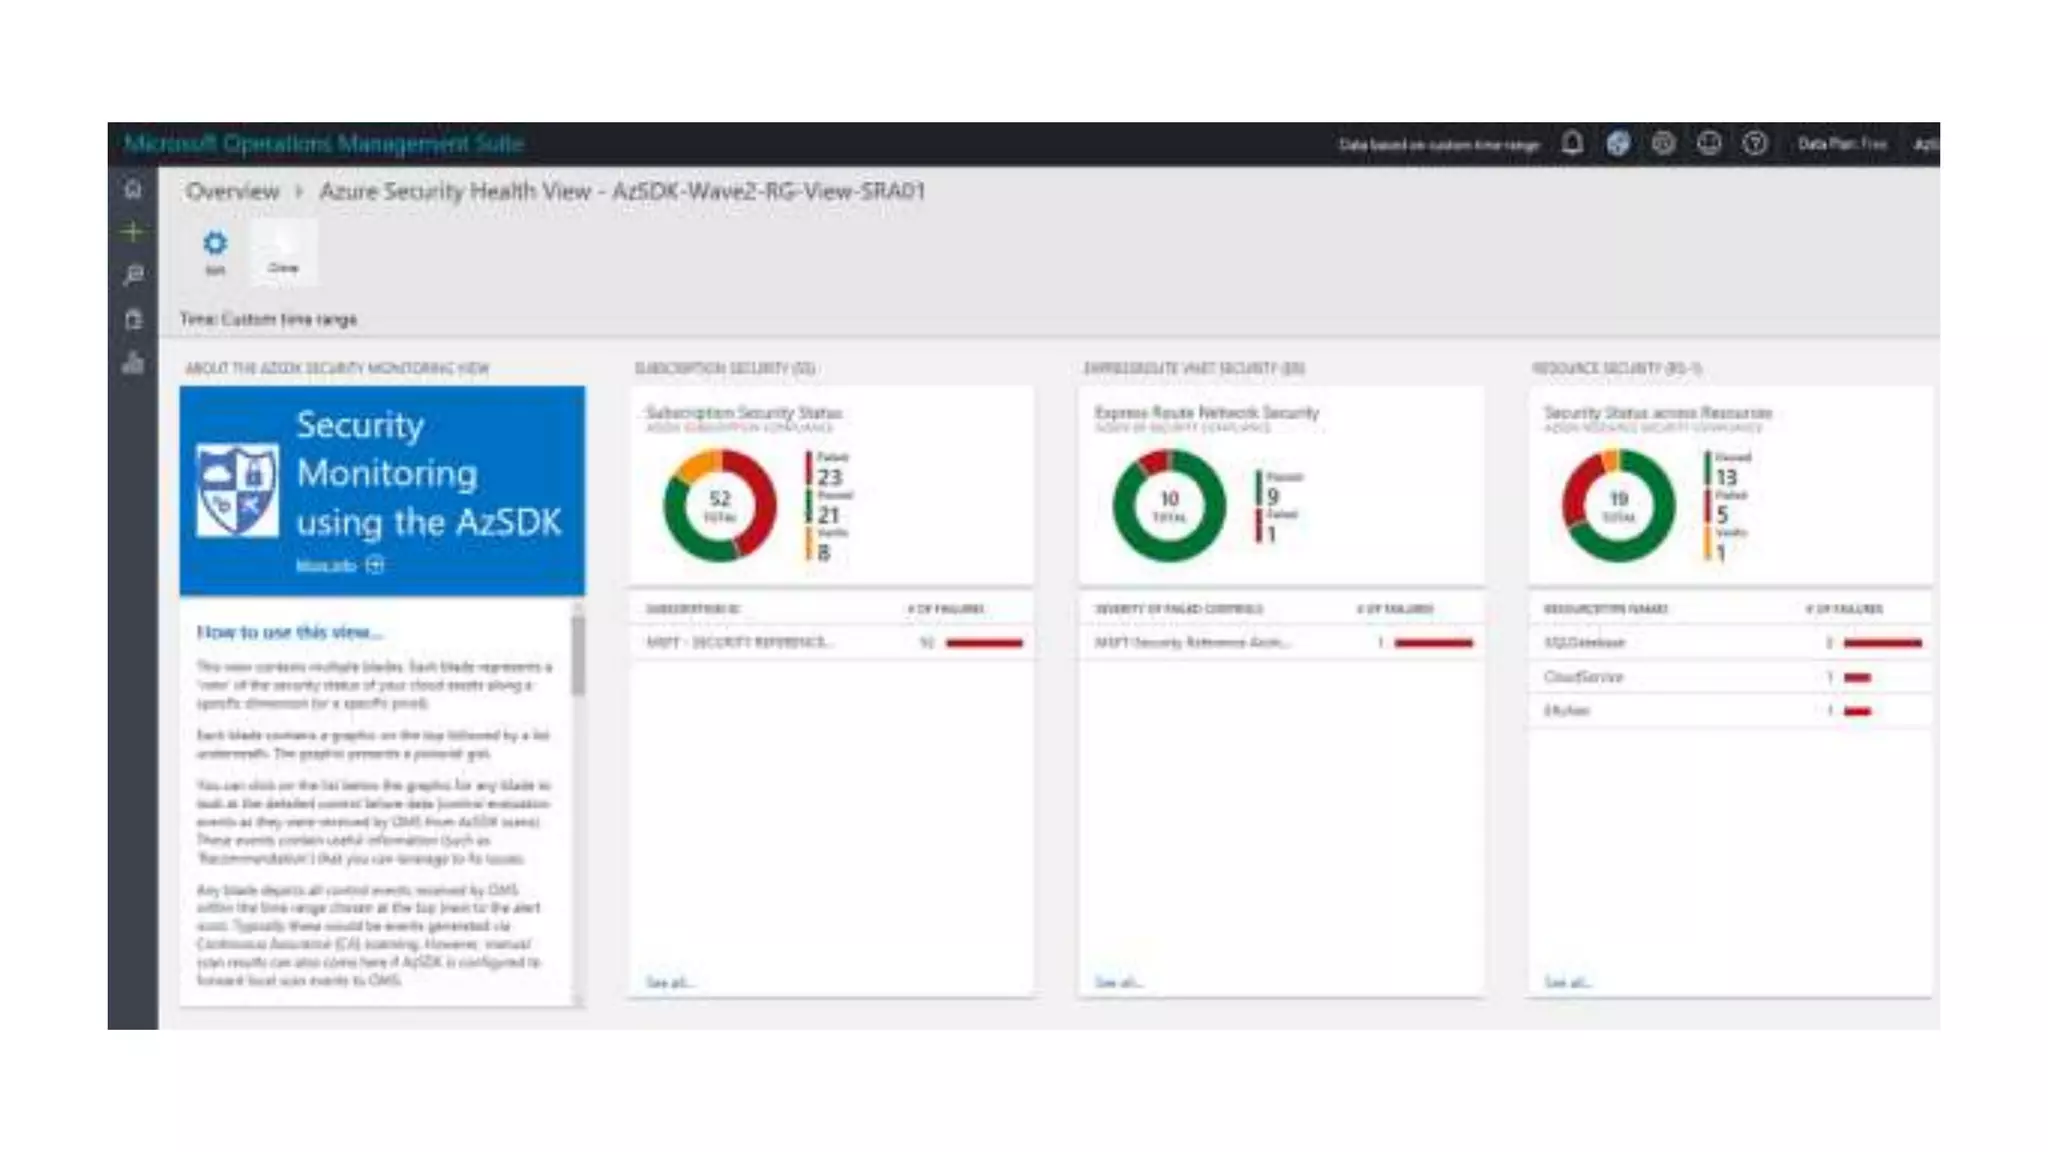Click the Subscription Security Status donut chart

pyautogui.click(x=720, y=505)
